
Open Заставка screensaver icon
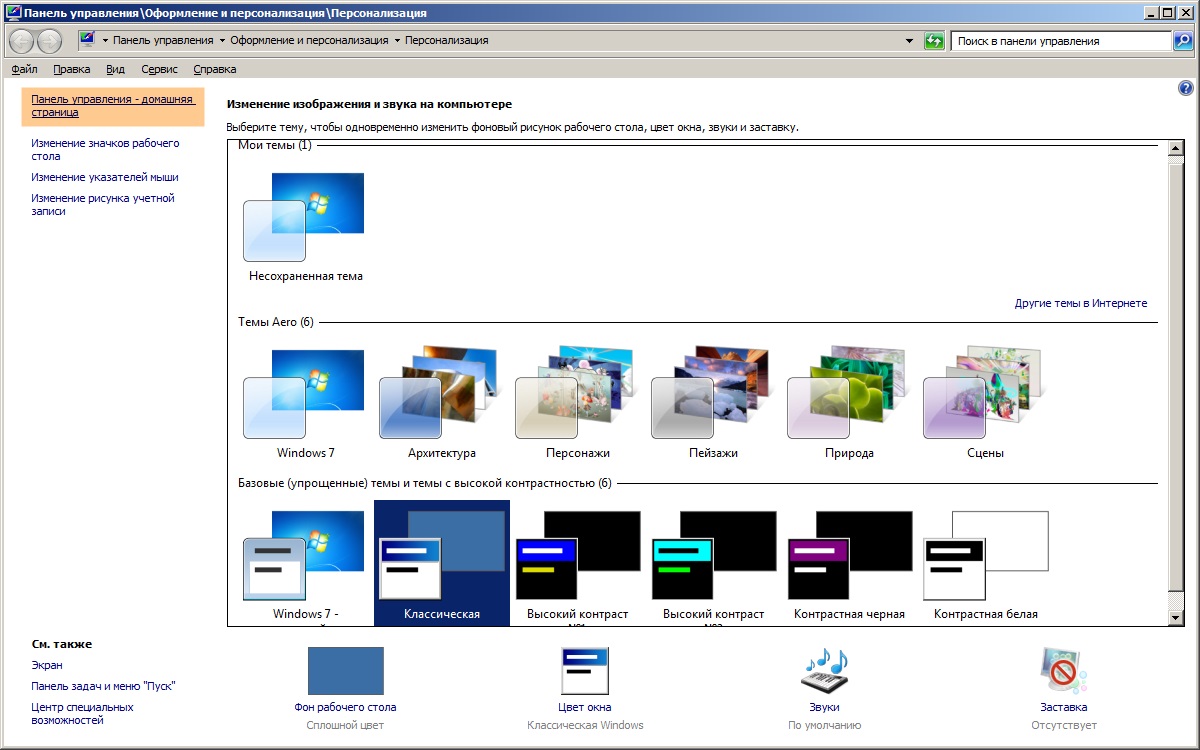click(x=1063, y=670)
